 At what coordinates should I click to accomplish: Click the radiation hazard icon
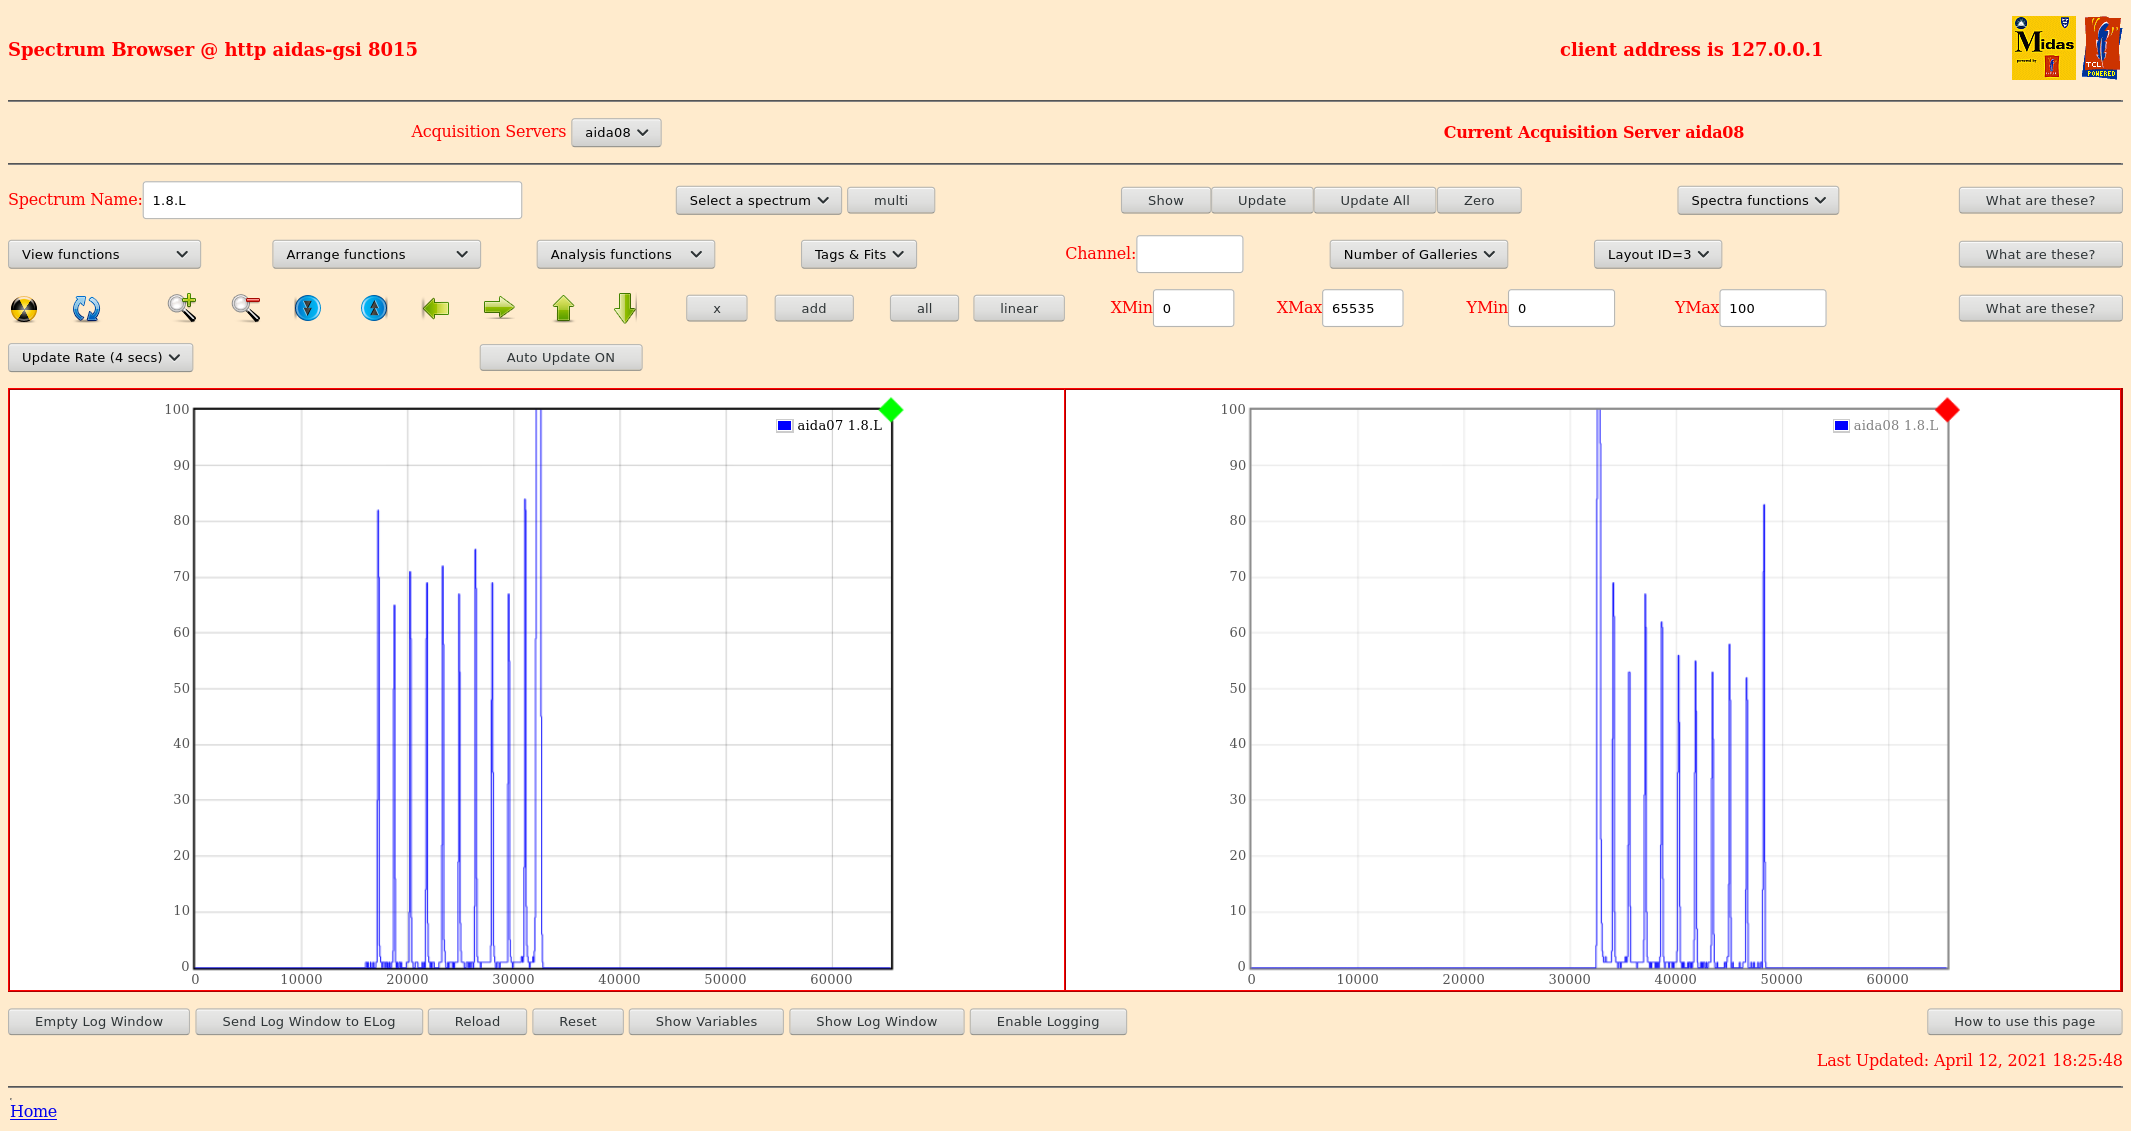24,309
